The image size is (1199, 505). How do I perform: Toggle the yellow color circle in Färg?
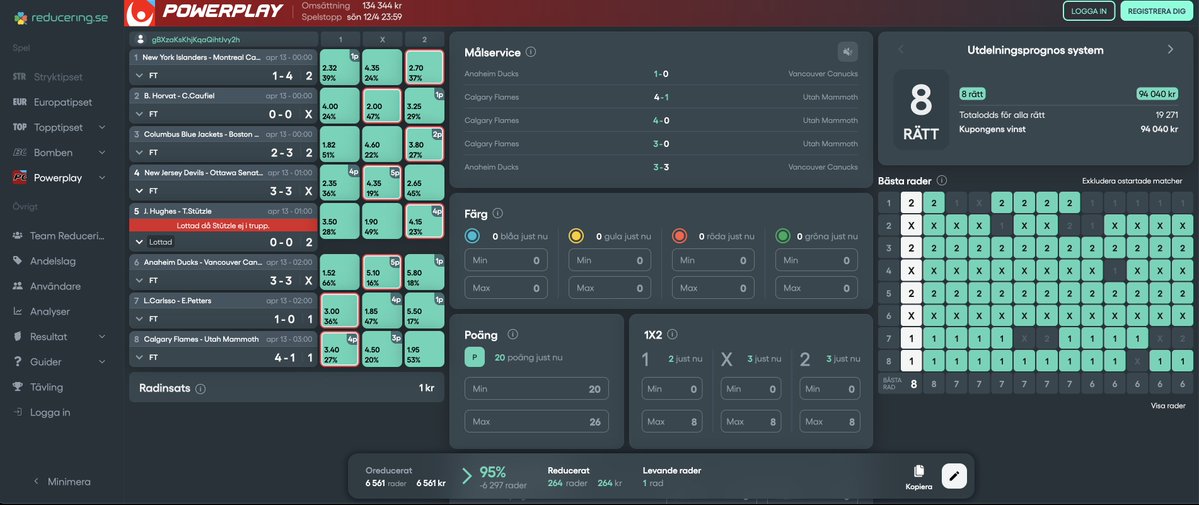click(577, 236)
